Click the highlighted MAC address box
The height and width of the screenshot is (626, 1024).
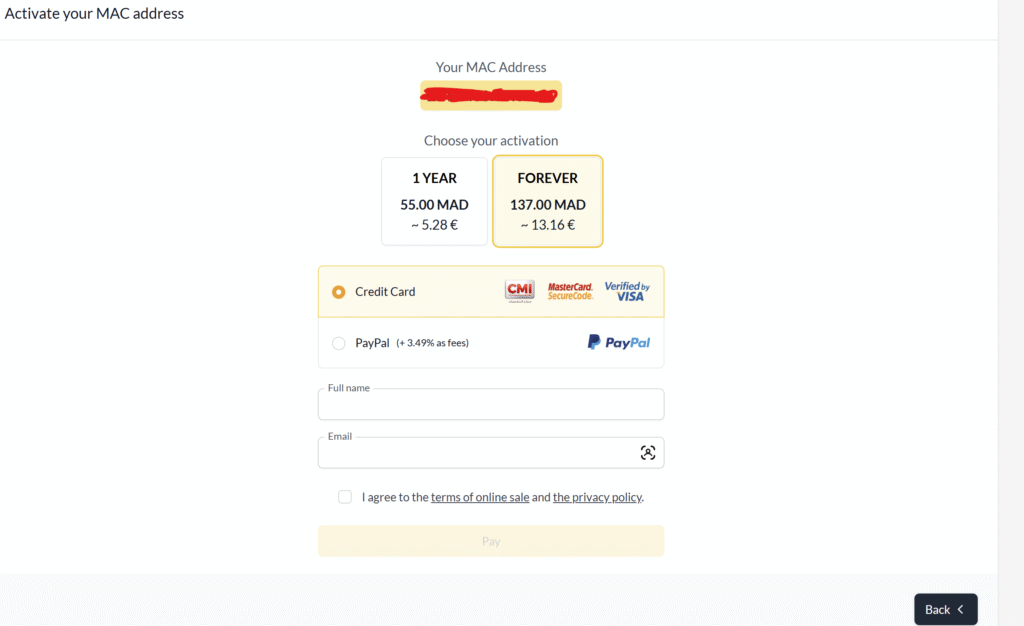(x=491, y=95)
